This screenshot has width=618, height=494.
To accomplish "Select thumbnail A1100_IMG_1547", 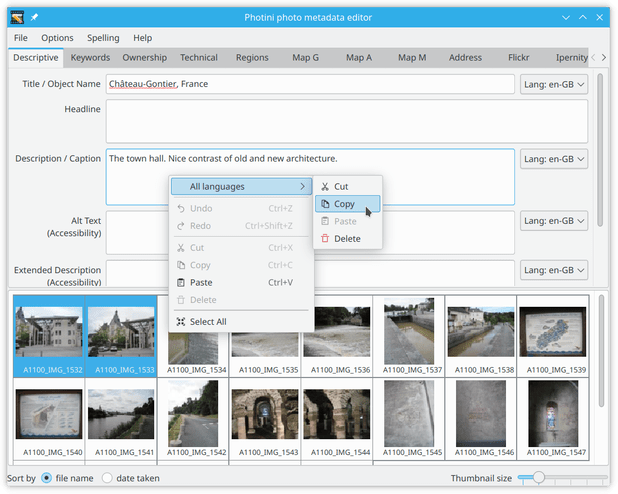I will pyautogui.click(x=553, y=419).
